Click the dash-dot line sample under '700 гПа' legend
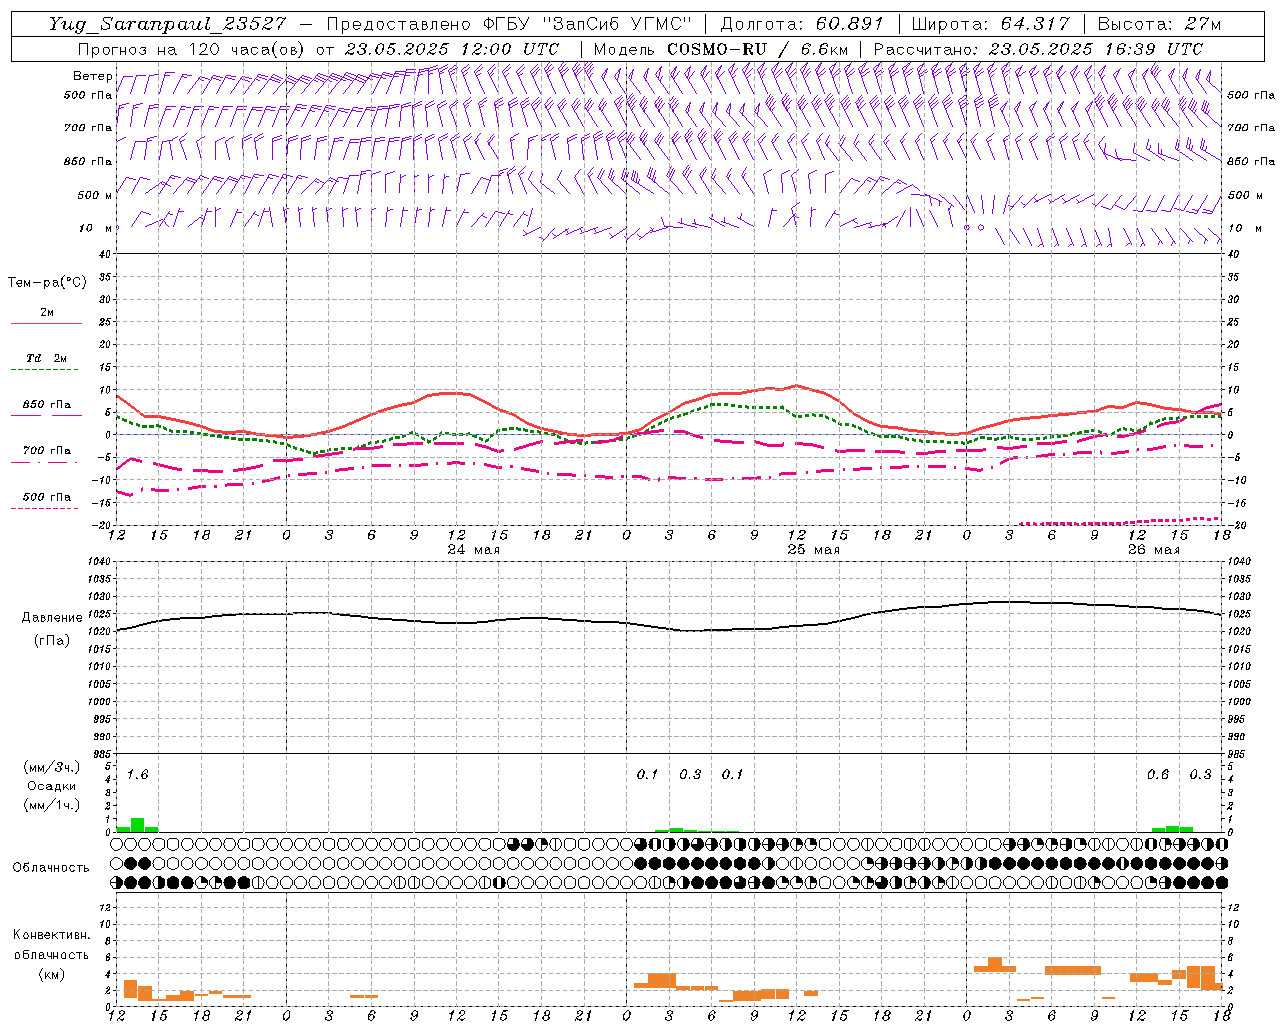This screenshot has height=1024, width=1280. click(x=45, y=462)
